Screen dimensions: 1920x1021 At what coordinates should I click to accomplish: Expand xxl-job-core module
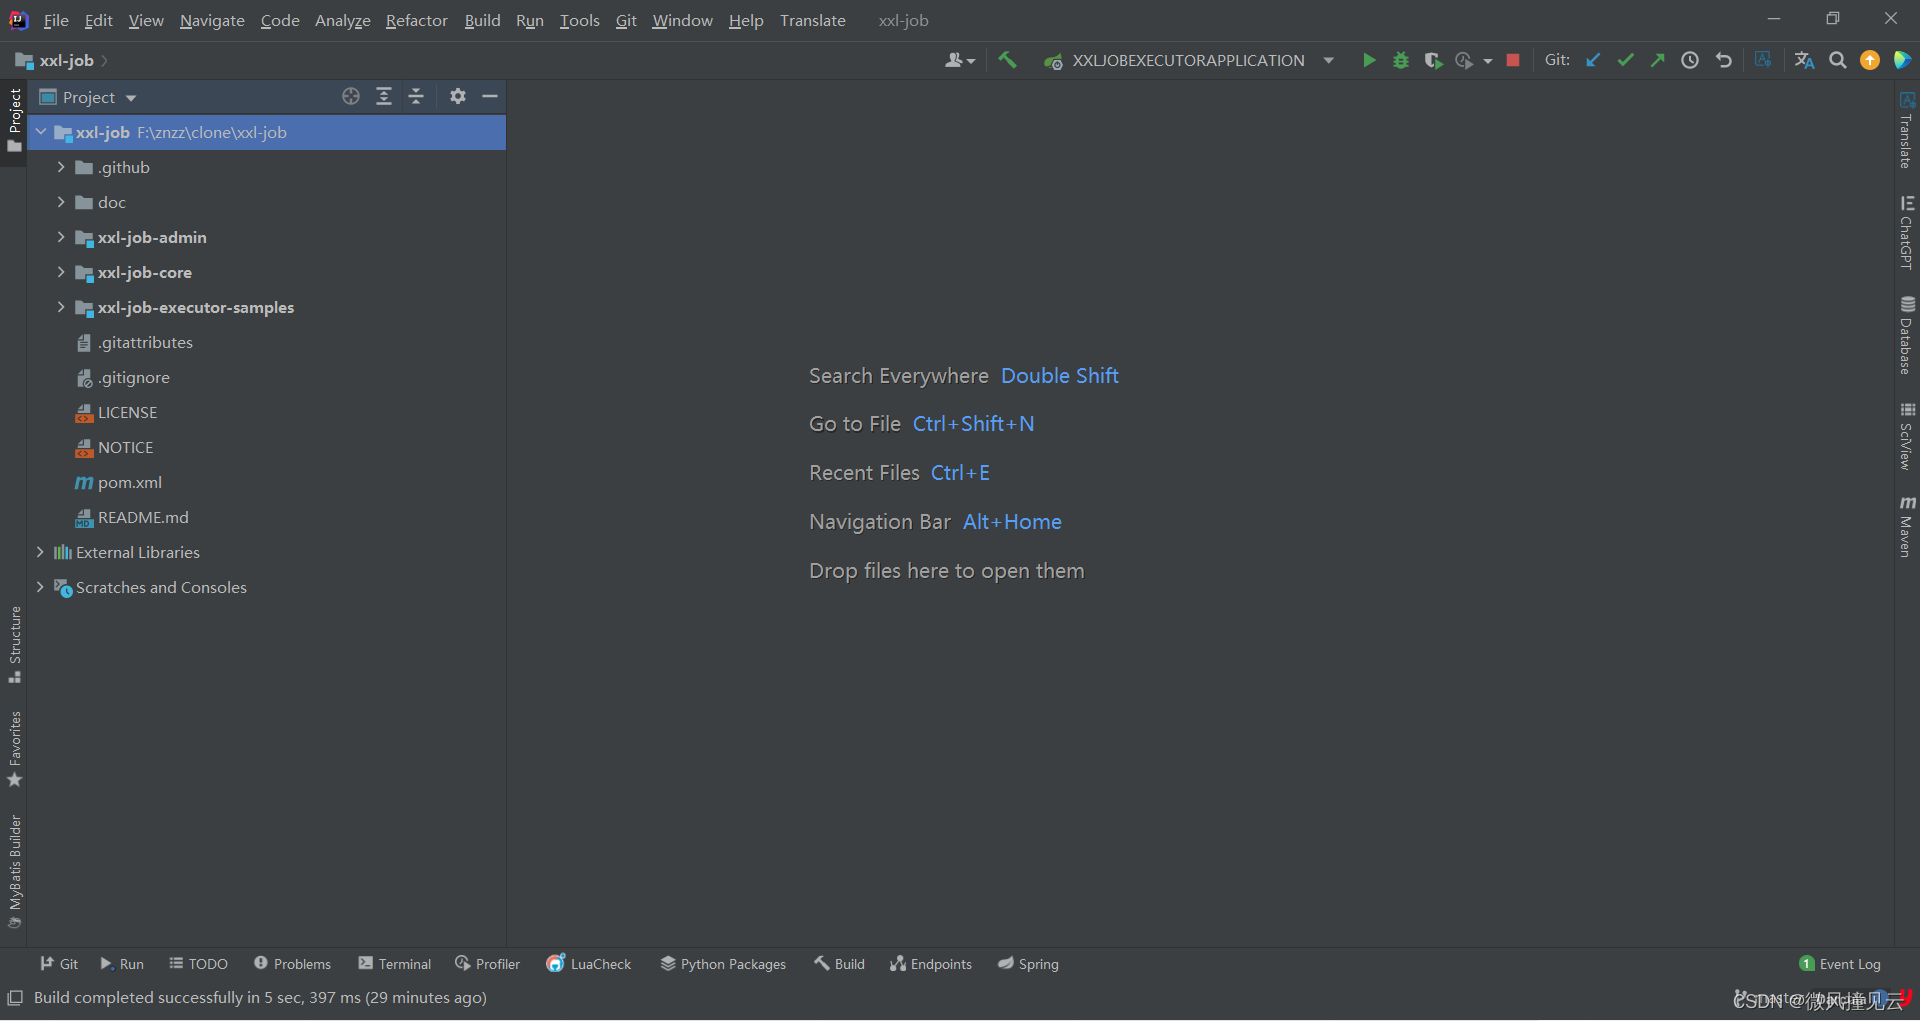(61, 272)
